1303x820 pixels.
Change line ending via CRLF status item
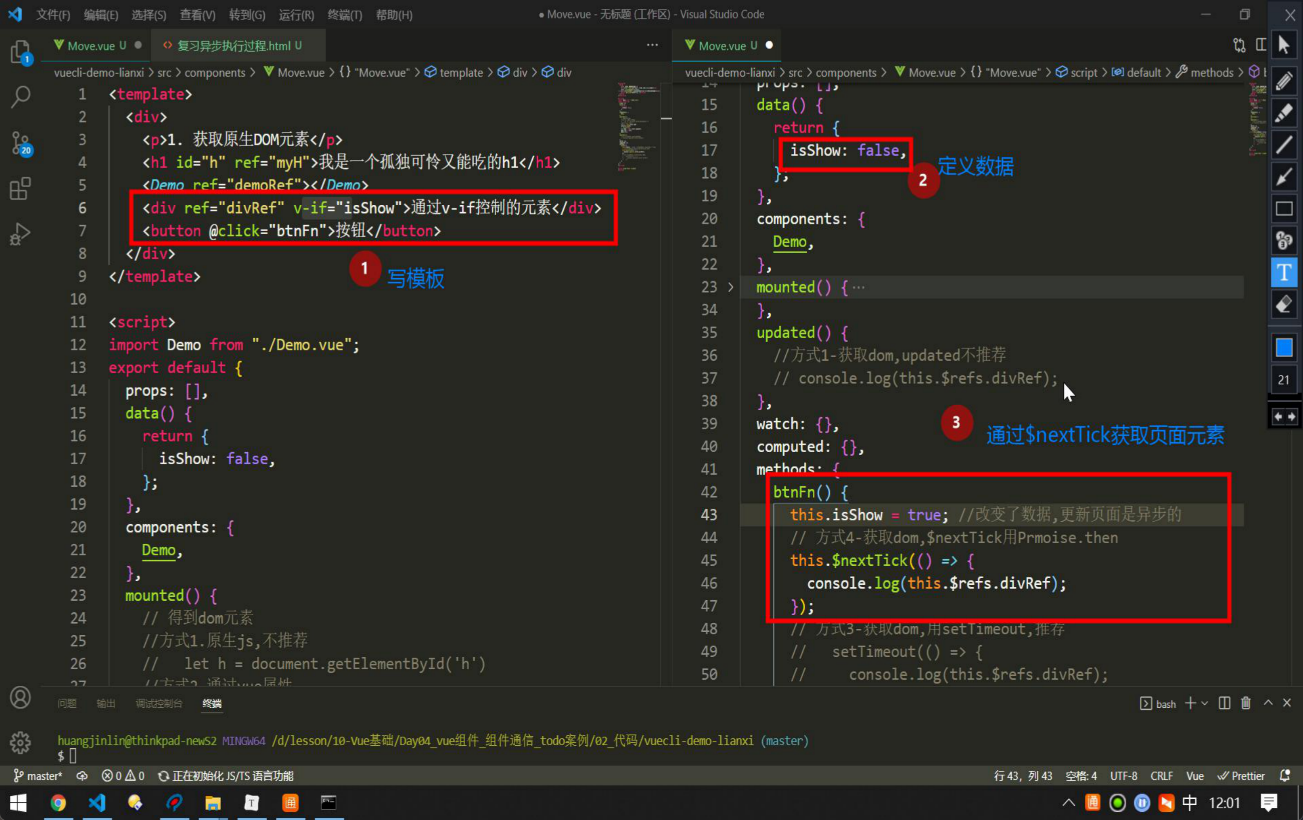coord(1162,776)
